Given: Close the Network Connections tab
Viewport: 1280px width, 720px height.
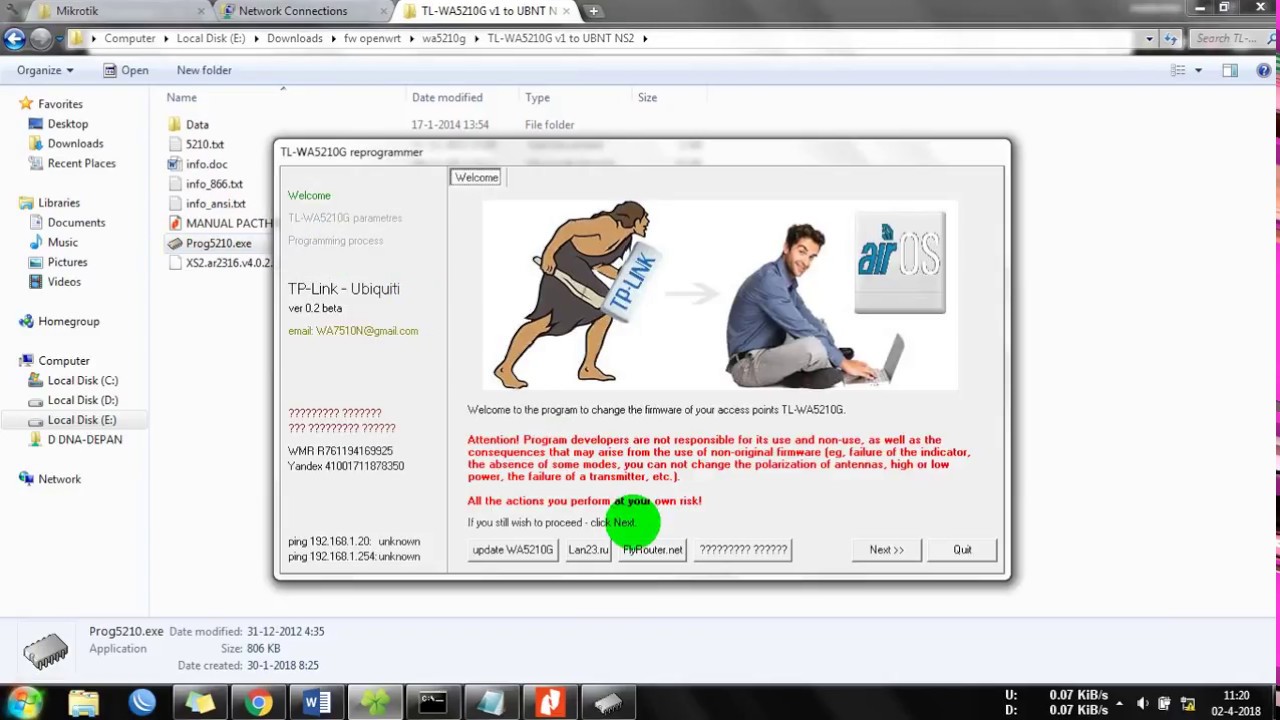Looking at the screenshot, I should click(x=382, y=11).
